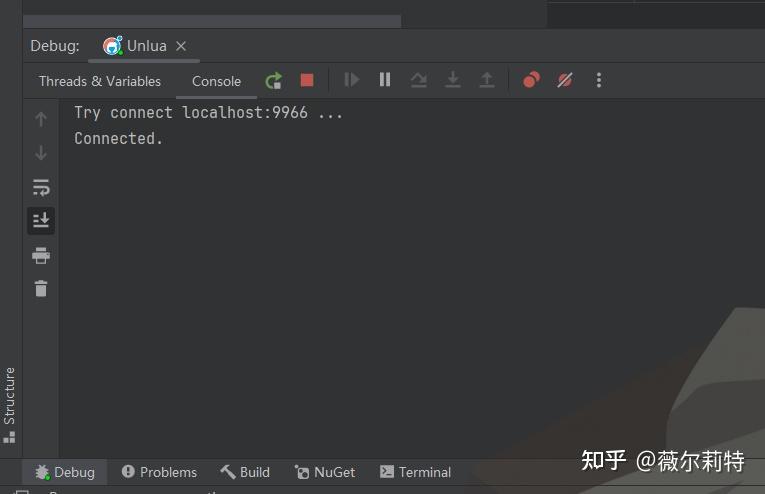Rerun the Unlua debug session
The image size is (765, 494).
click(x=274, y=80)
